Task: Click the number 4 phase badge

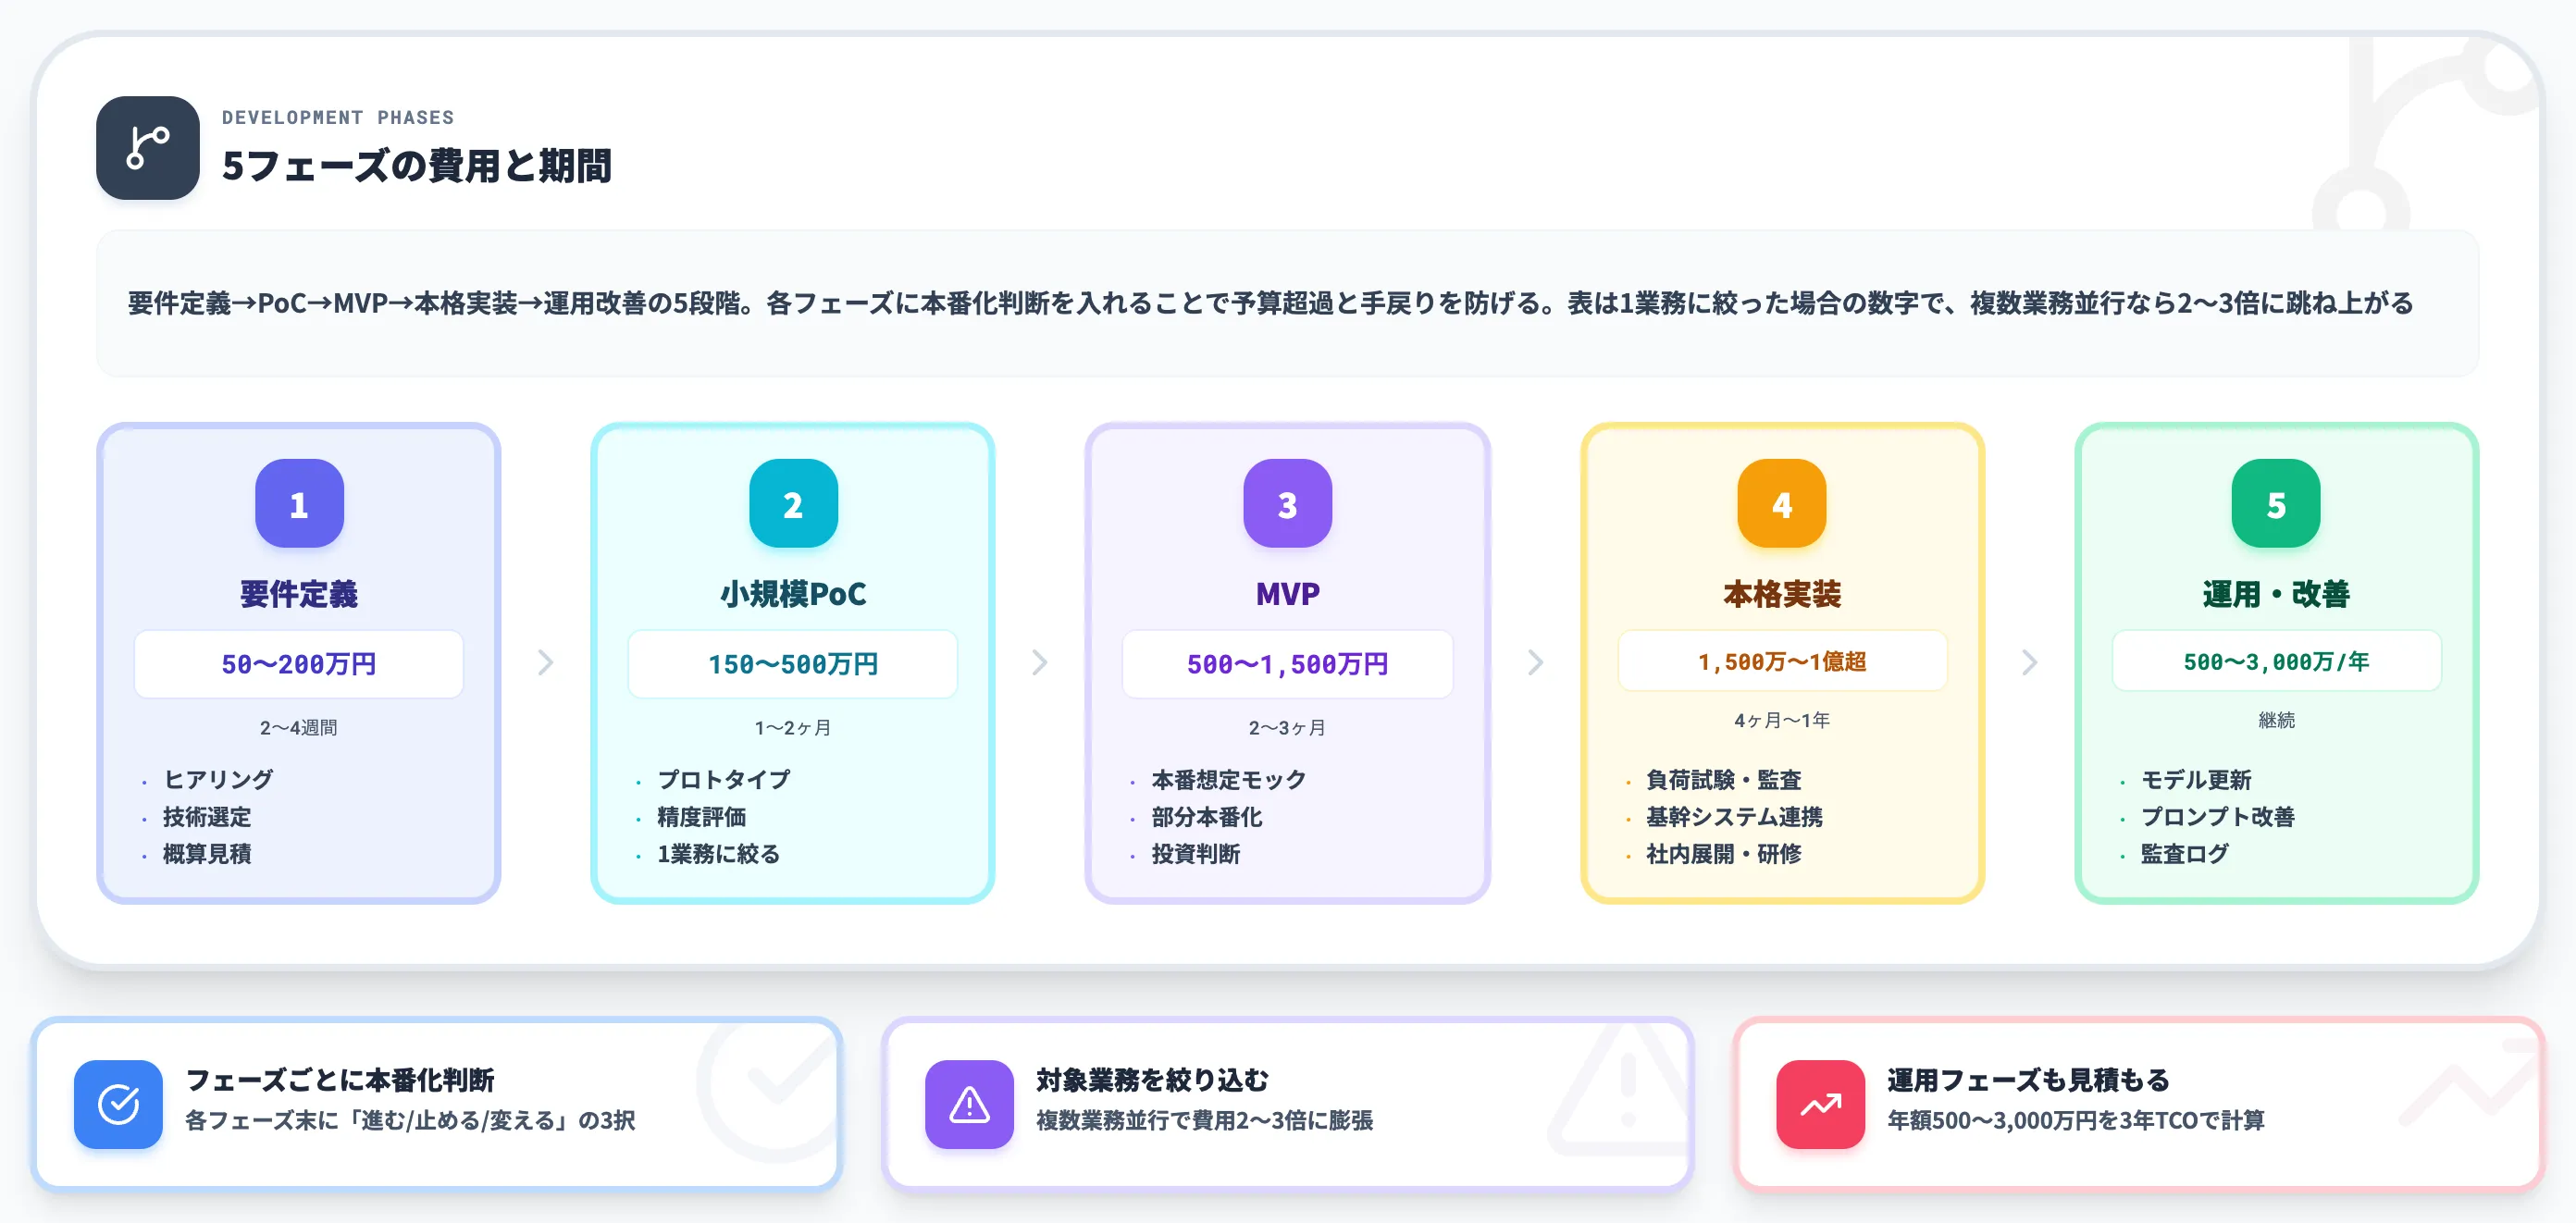Action: click(x=1781, y=503)
